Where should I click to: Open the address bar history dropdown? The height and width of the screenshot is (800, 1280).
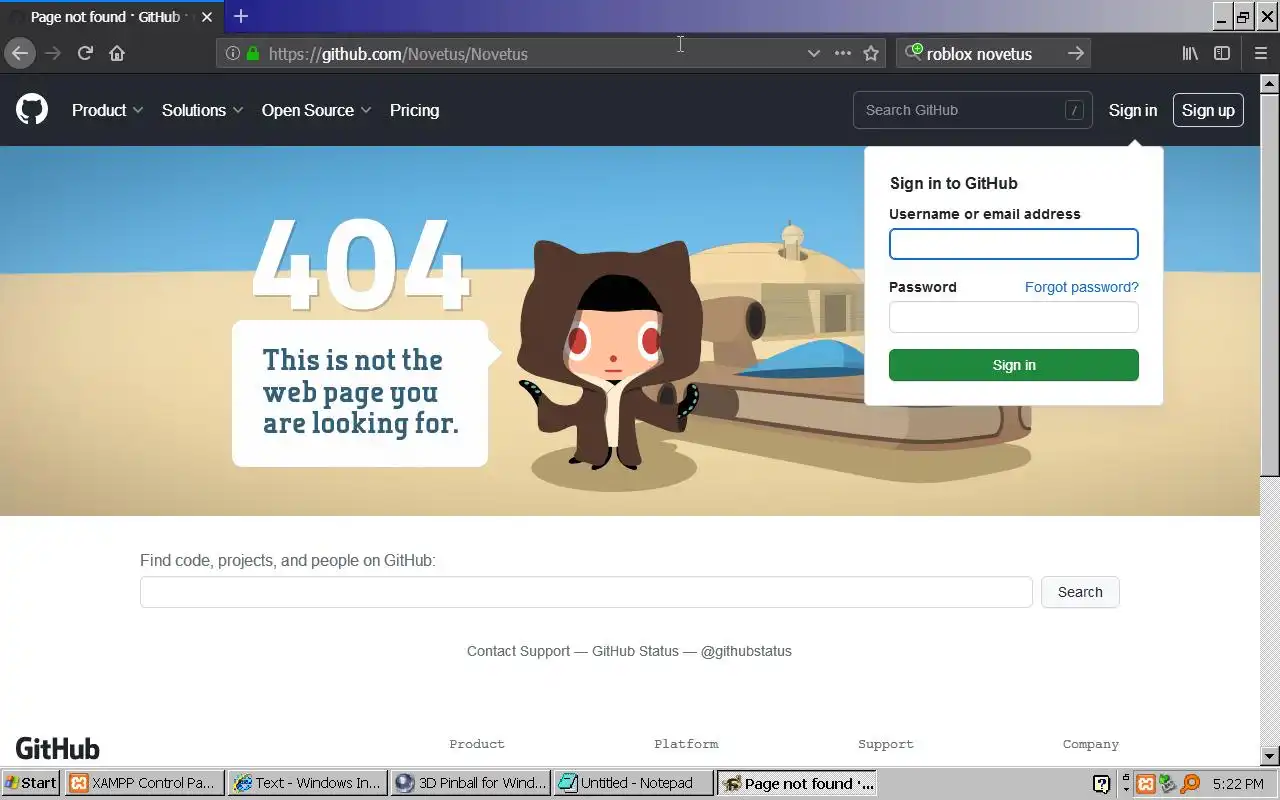(814, 53)
